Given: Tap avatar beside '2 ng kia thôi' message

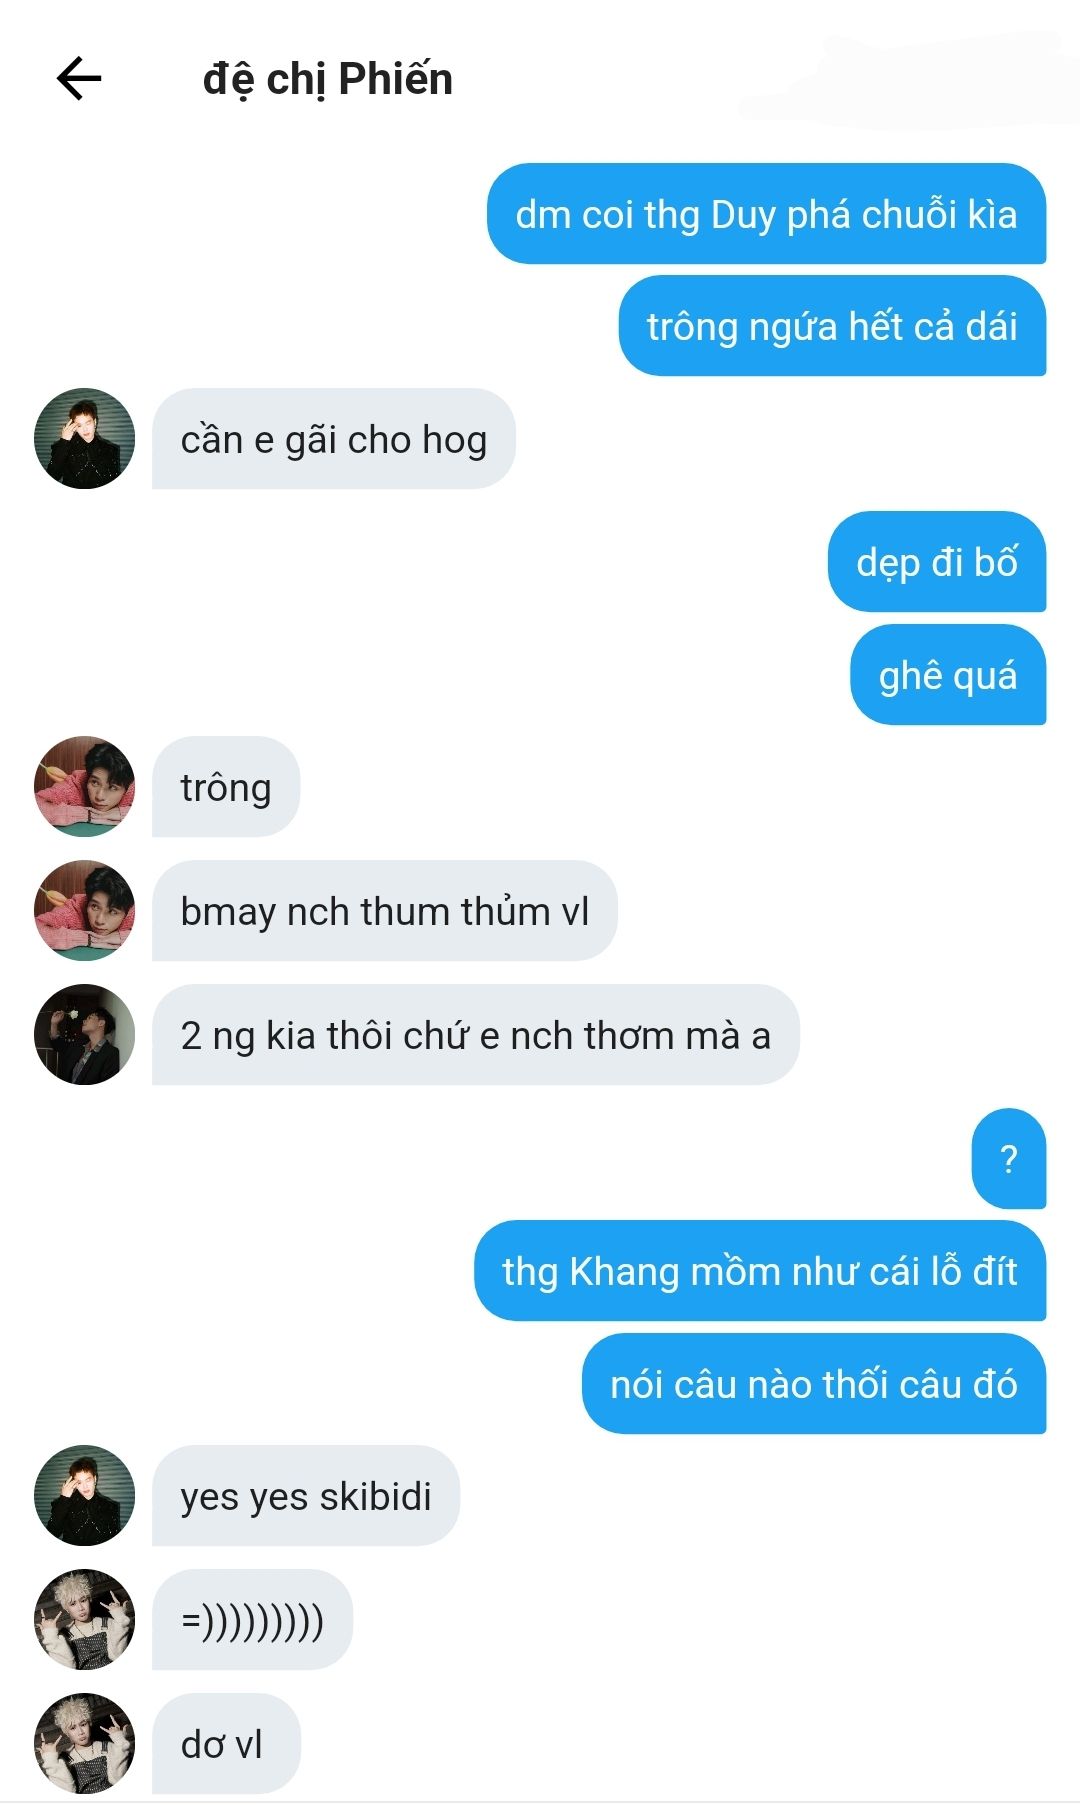Looking at the screenshot, I should click(x=84, y=1034).
